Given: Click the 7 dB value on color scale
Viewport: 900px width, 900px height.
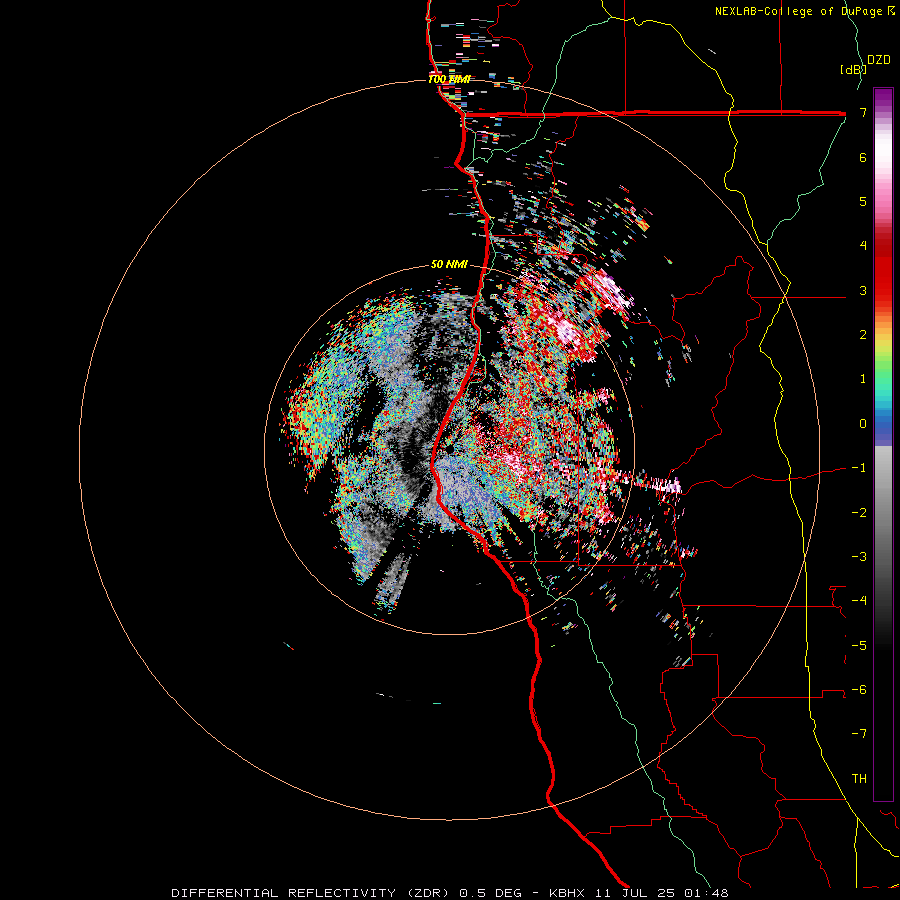Looking at the screenshot, I should pos(863,112).
